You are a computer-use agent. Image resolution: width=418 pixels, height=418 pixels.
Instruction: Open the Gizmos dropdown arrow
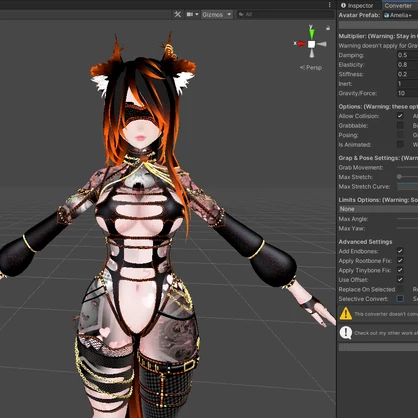coord(229,14)
